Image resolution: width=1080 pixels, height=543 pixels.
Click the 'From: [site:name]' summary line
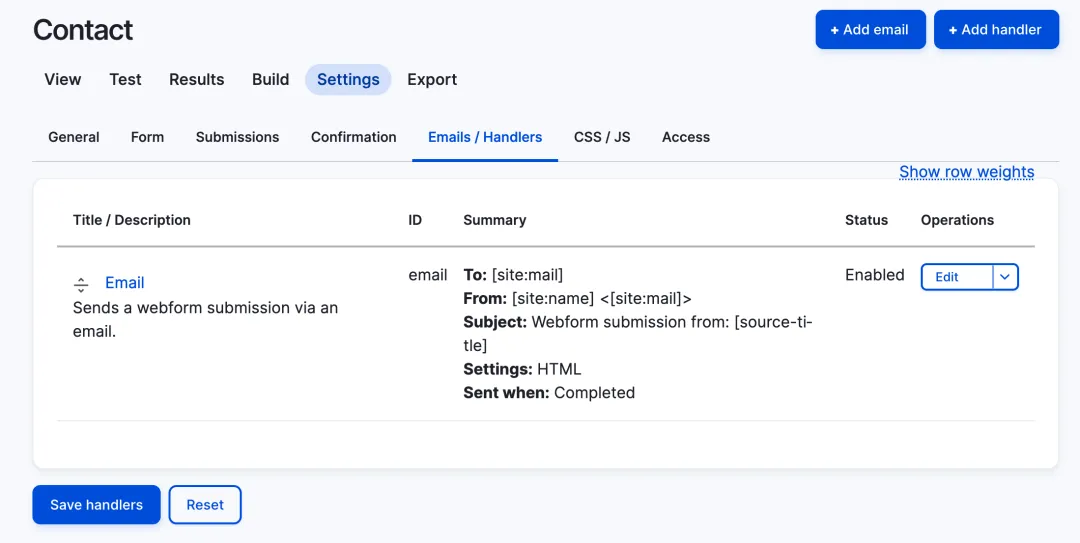(577, 298)
